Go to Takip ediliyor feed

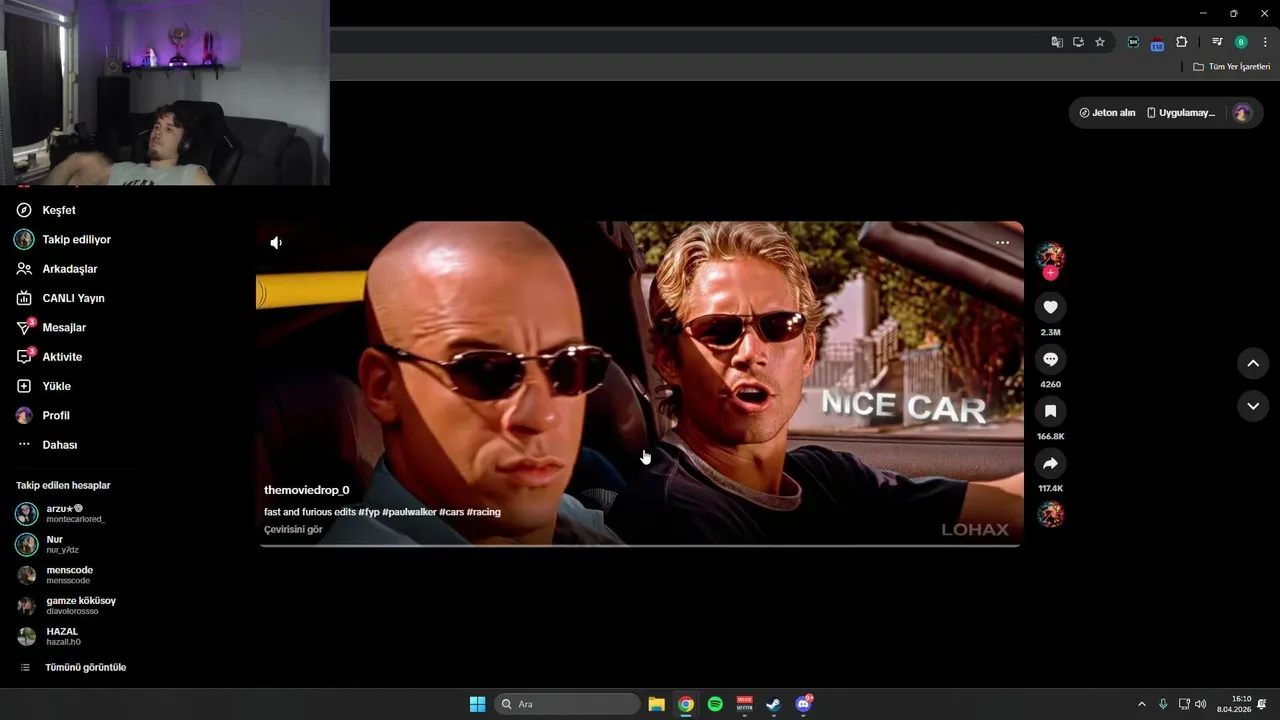63,240
